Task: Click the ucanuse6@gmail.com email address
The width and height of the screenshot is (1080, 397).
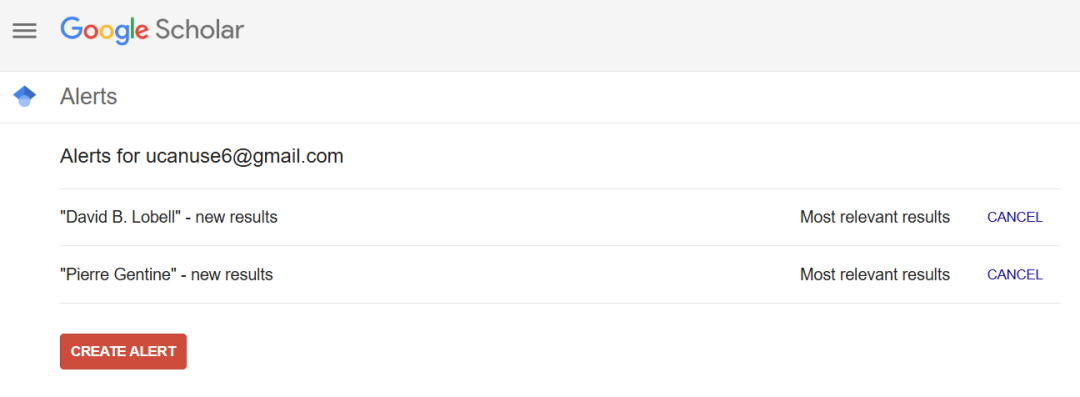Action: (x=245, y=156)
